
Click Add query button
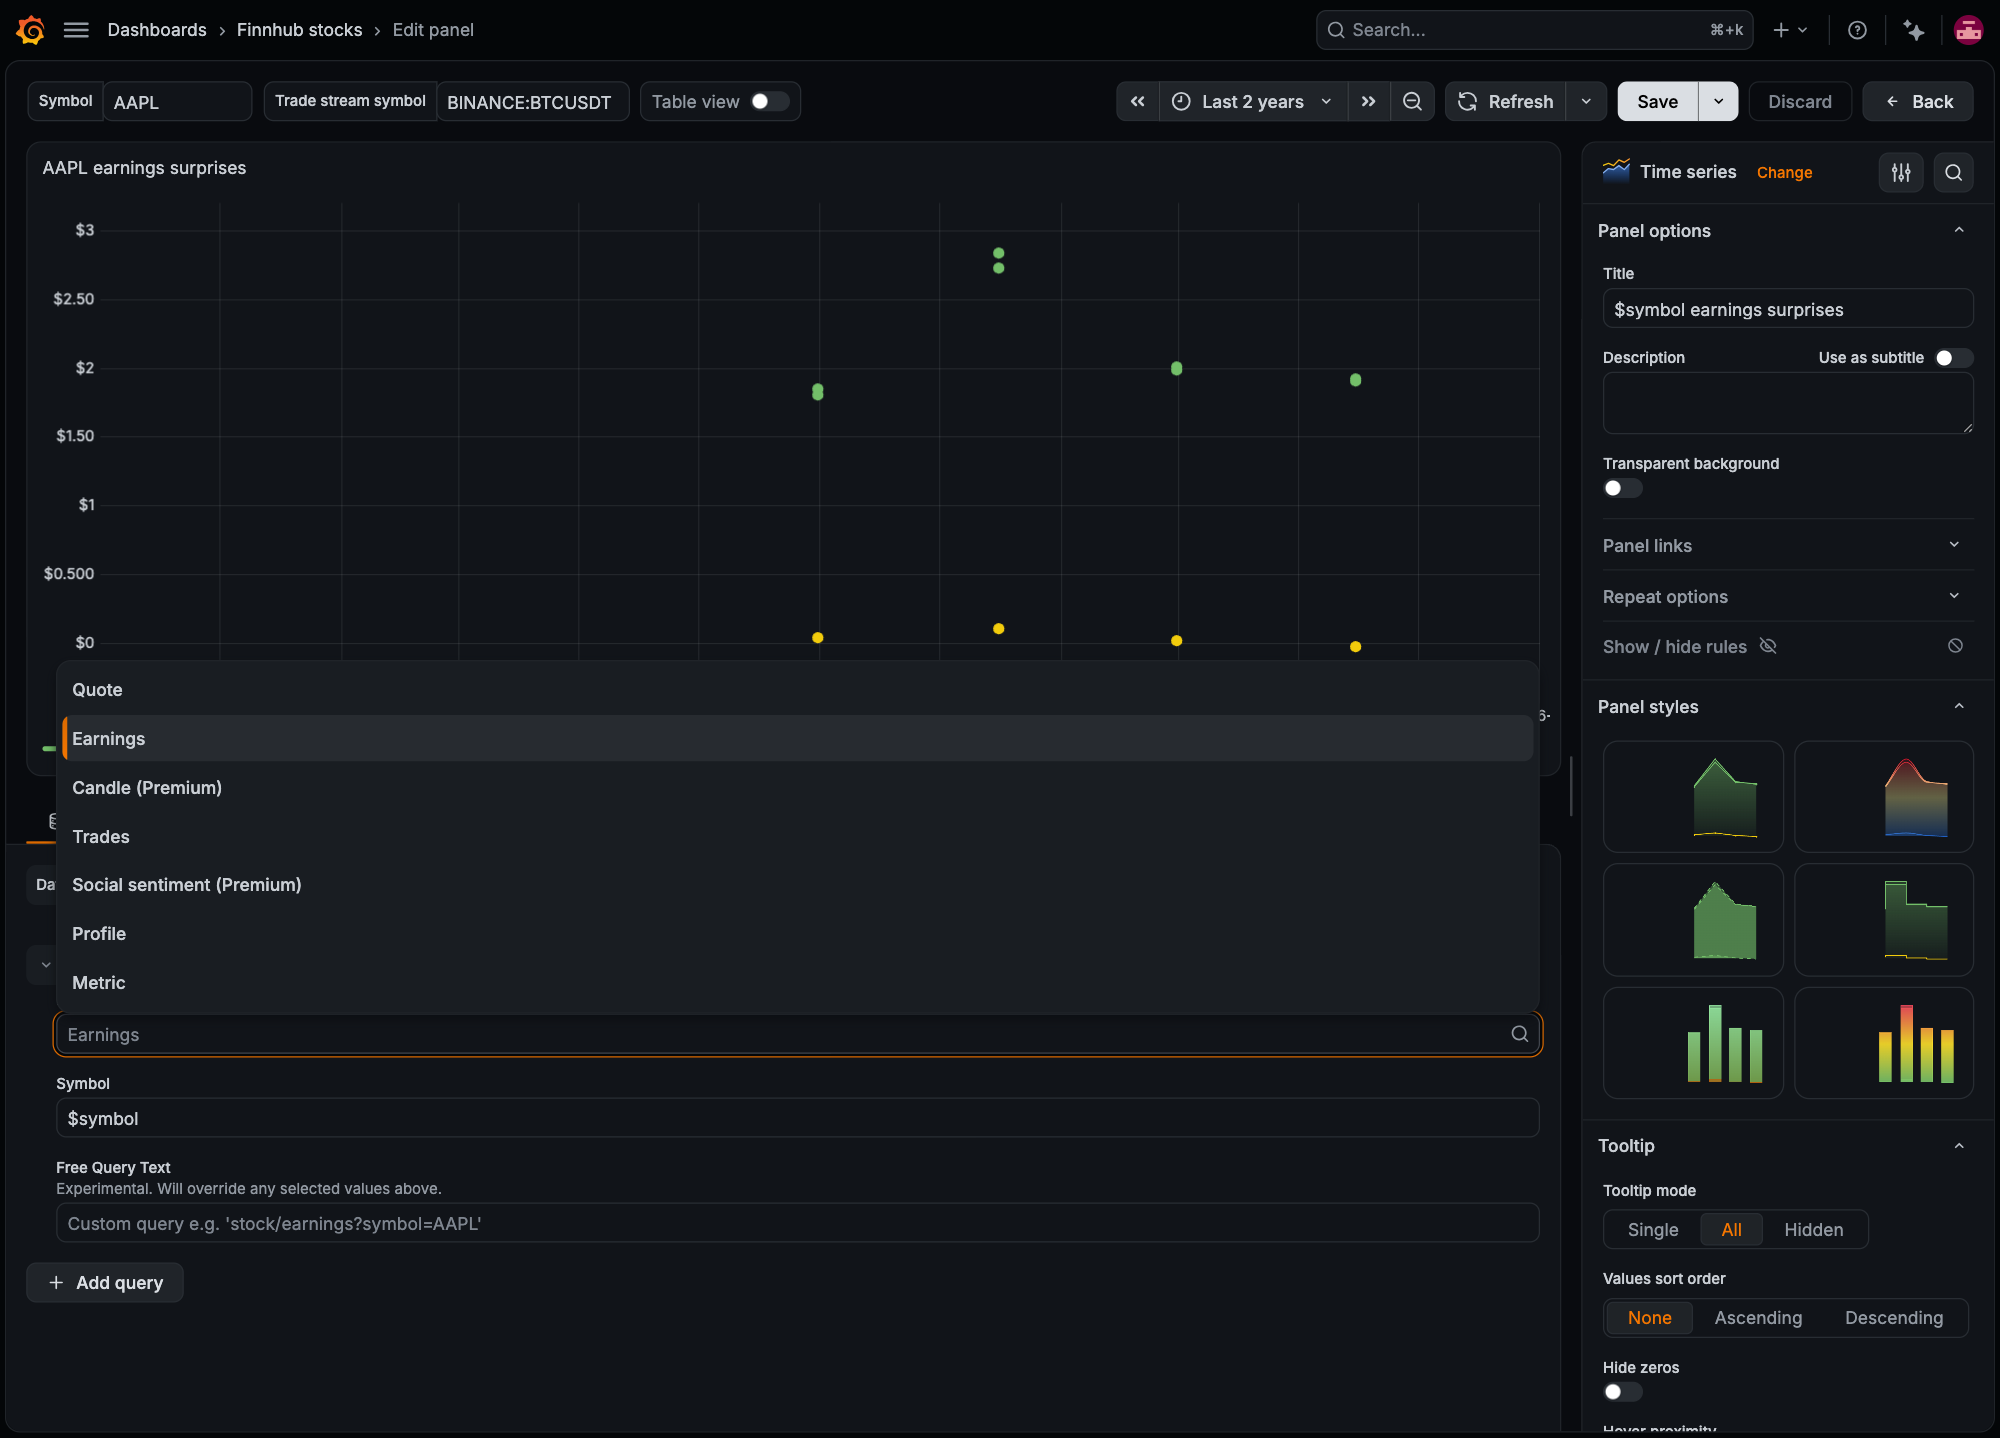click(x=105, y=1282)
